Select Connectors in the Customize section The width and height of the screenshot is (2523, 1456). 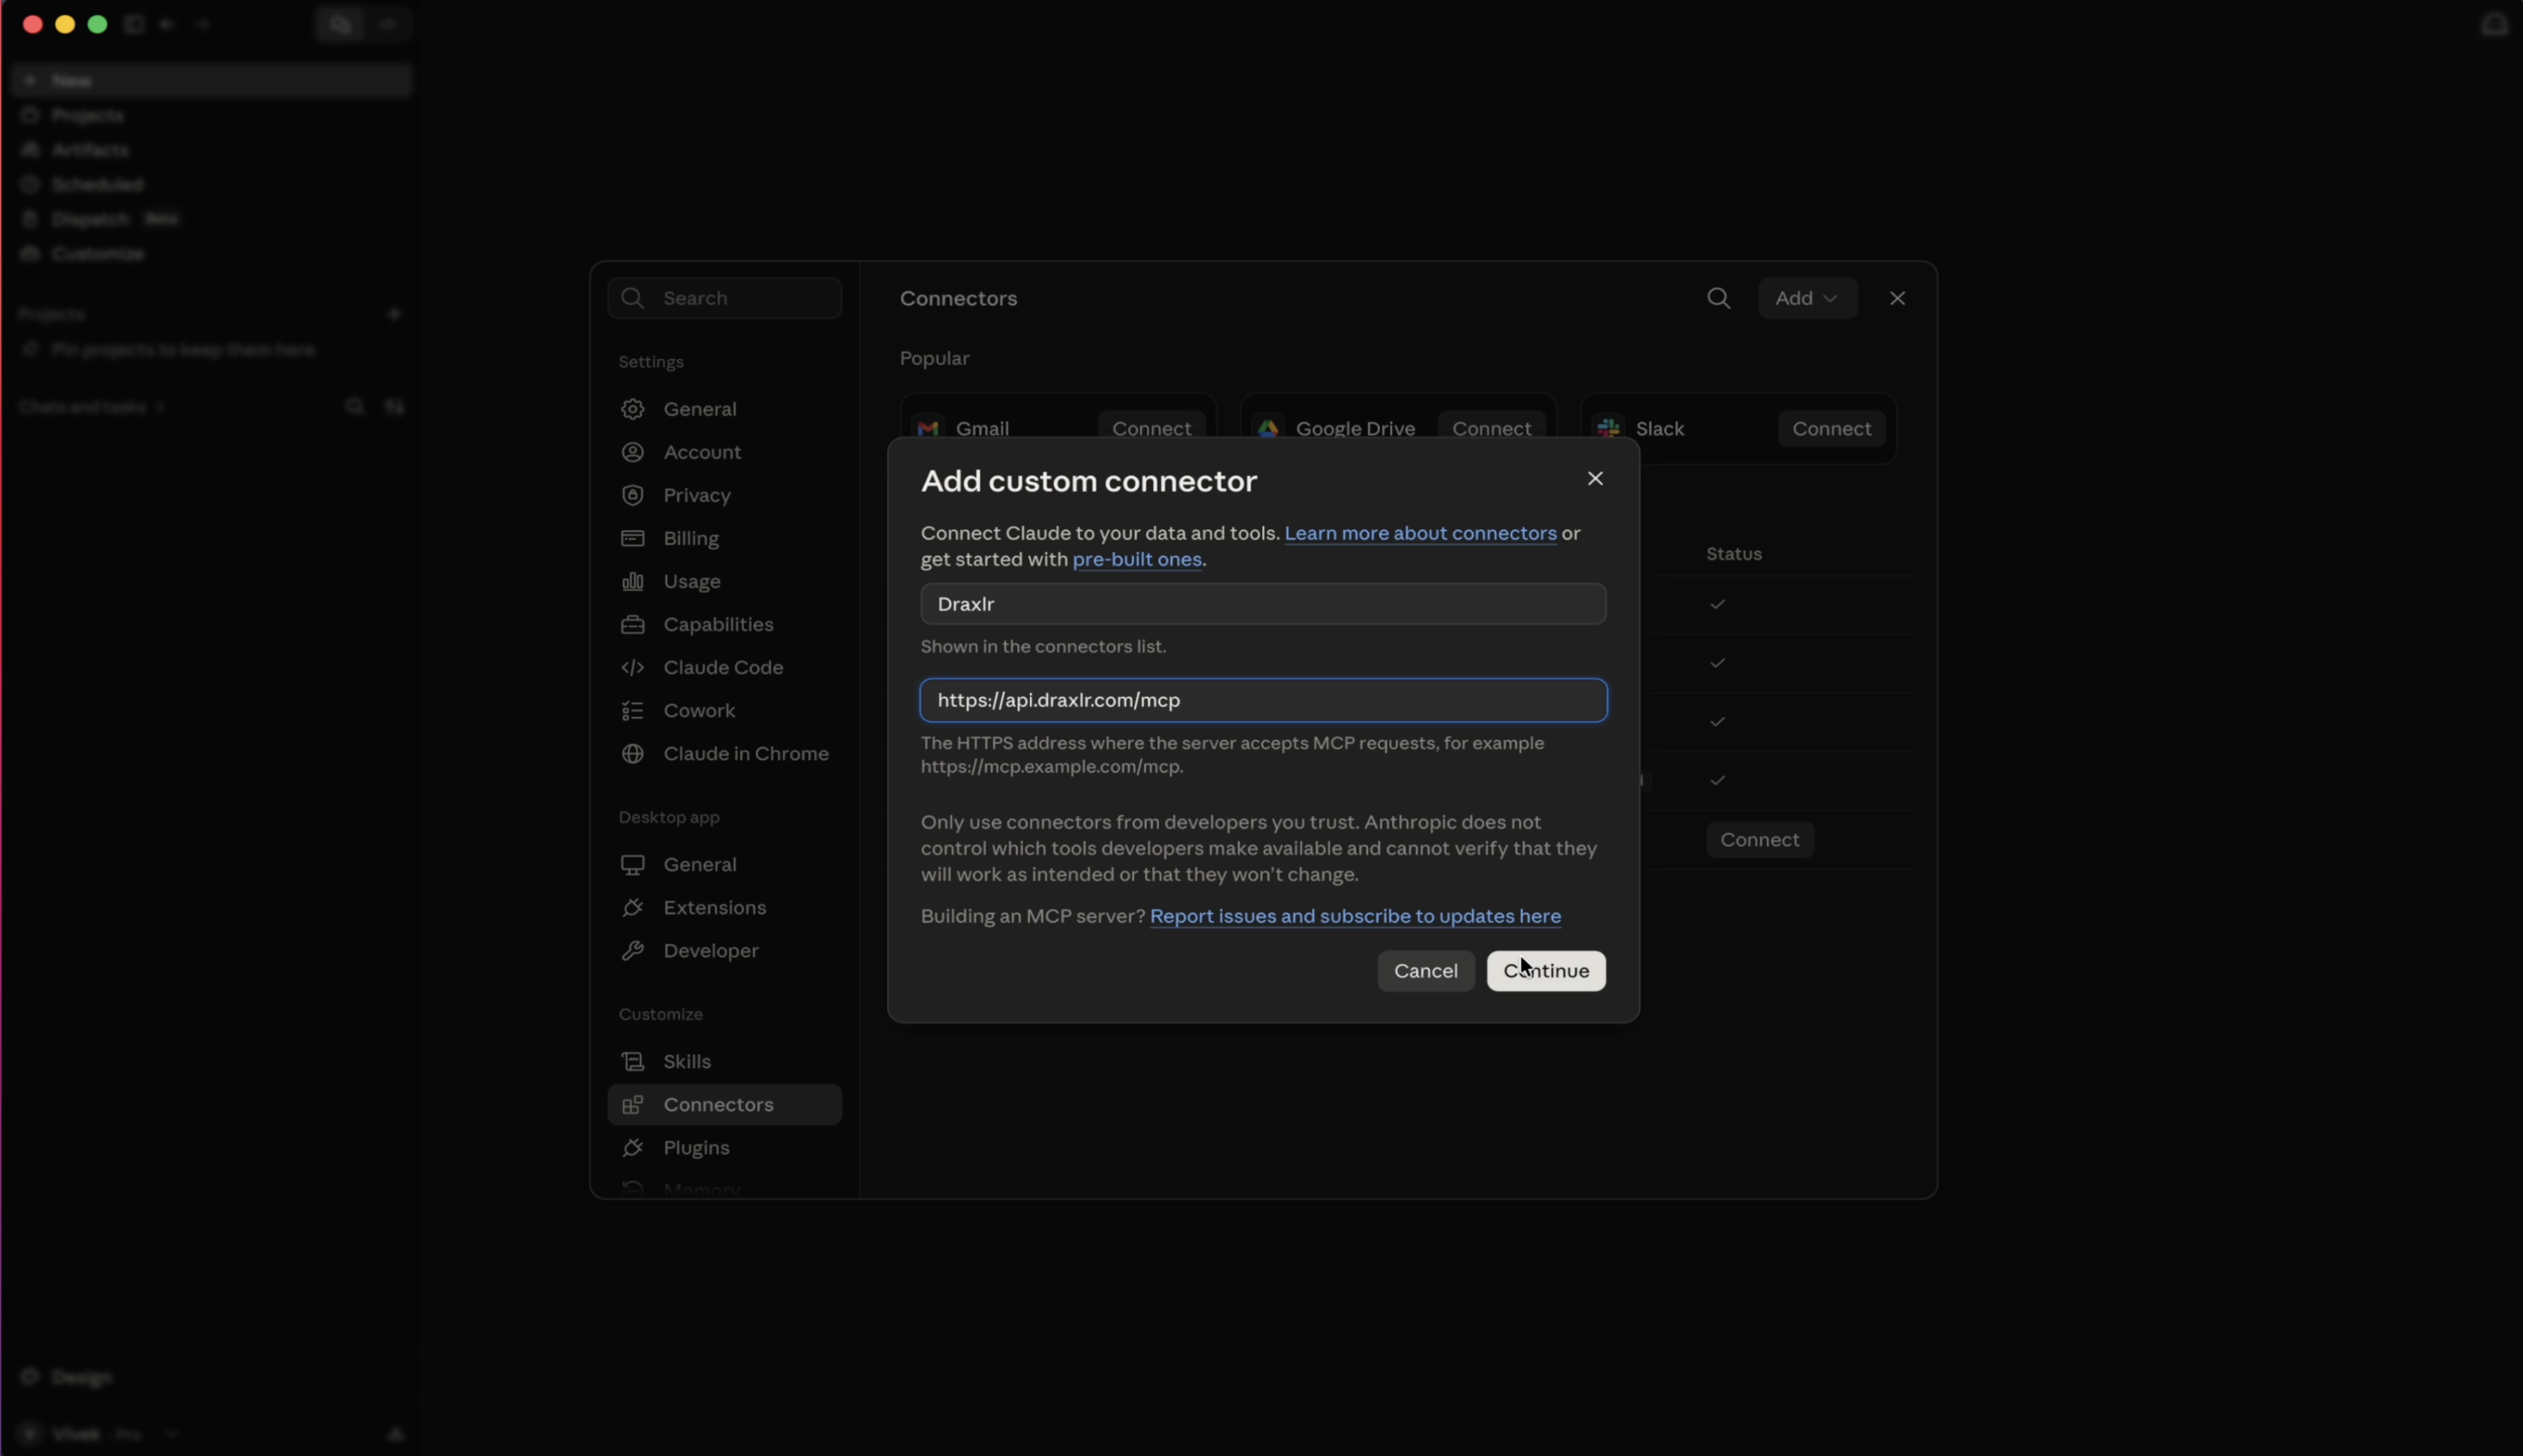pyautogui.click(x=724, y=1104)
